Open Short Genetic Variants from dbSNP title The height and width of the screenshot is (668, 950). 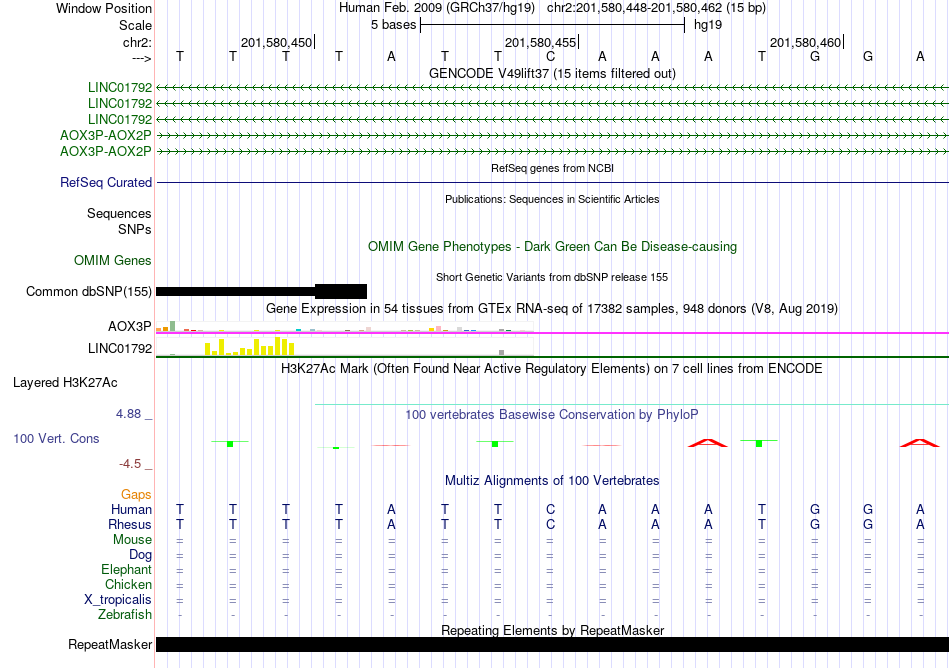[x=552, y=277]
